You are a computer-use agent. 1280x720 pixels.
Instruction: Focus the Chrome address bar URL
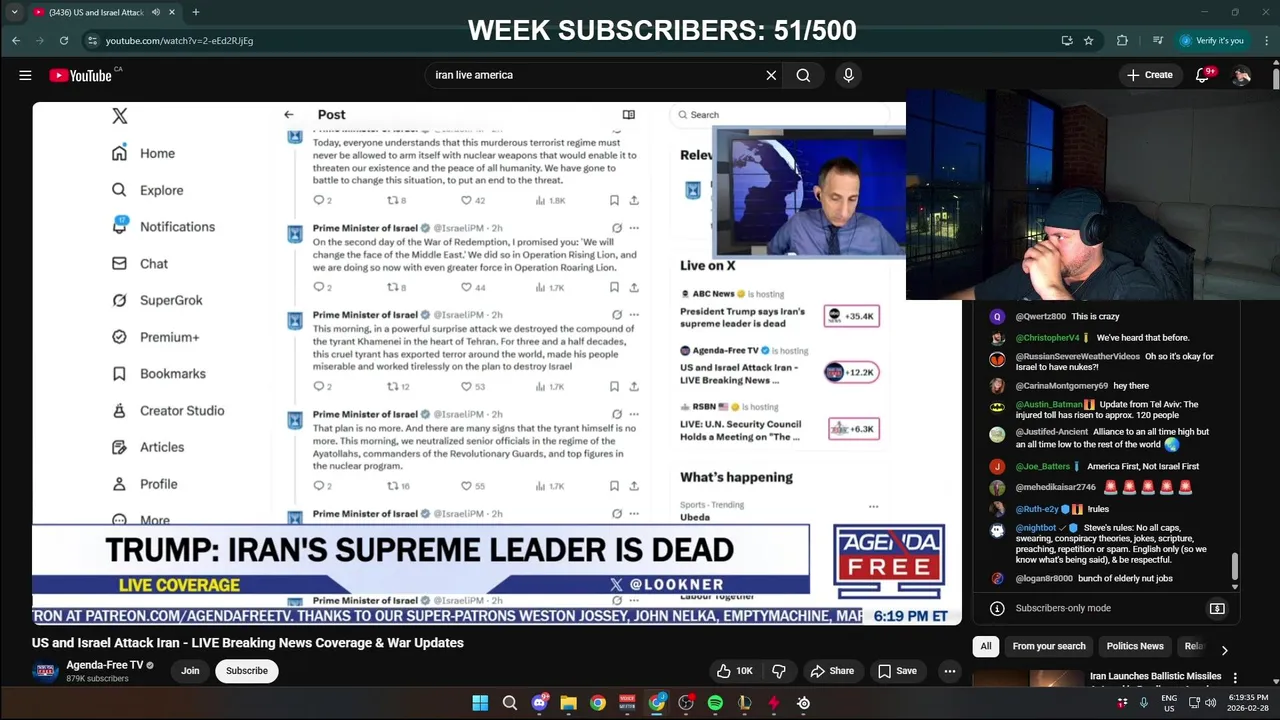pos(179,41)
